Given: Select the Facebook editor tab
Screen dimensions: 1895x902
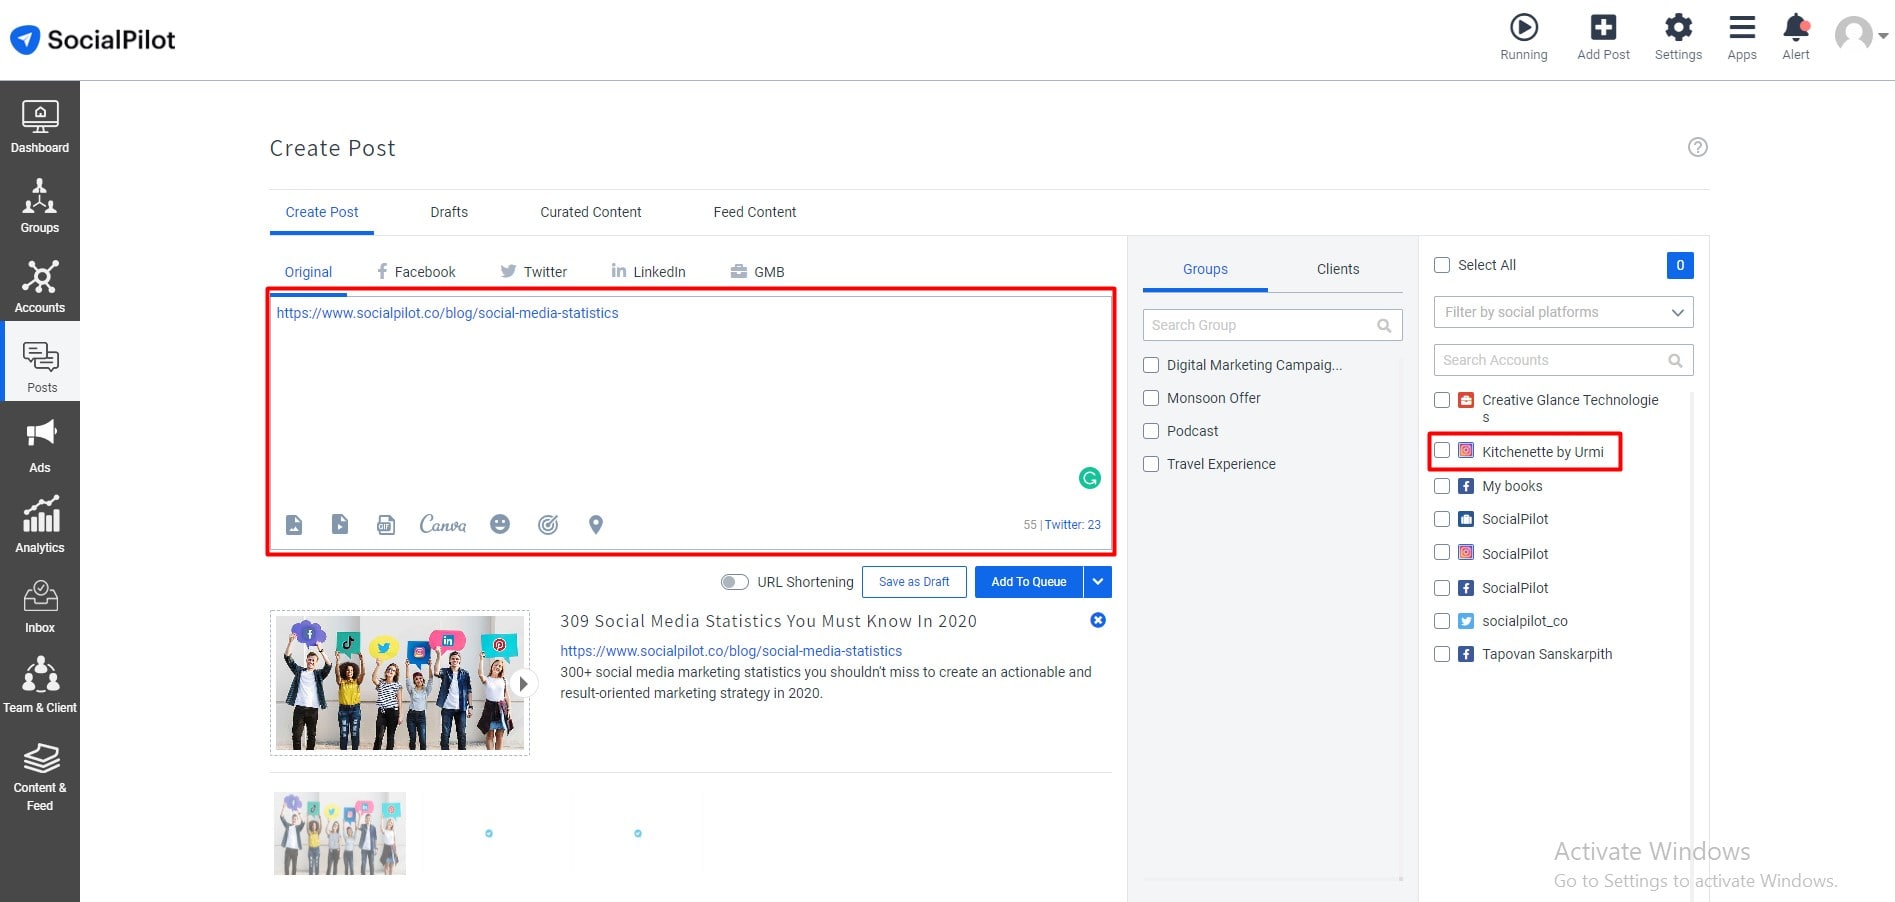Looking at the screenshot, I should click(416, 272).
